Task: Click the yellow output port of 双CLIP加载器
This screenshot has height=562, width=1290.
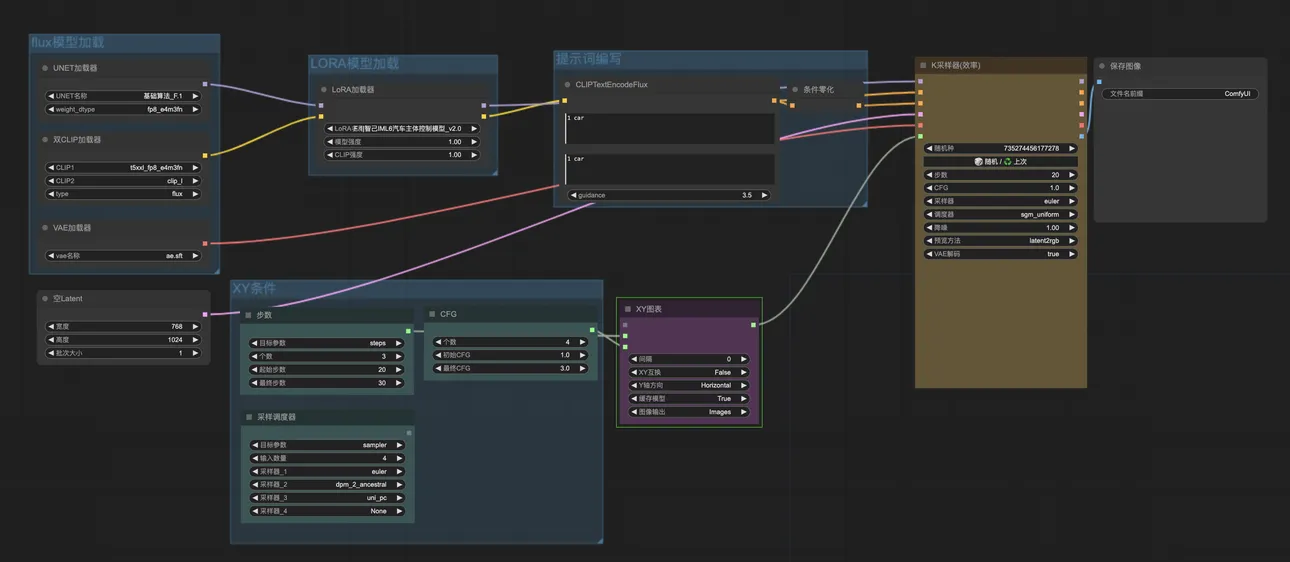Action: click(x=205, y=156)
